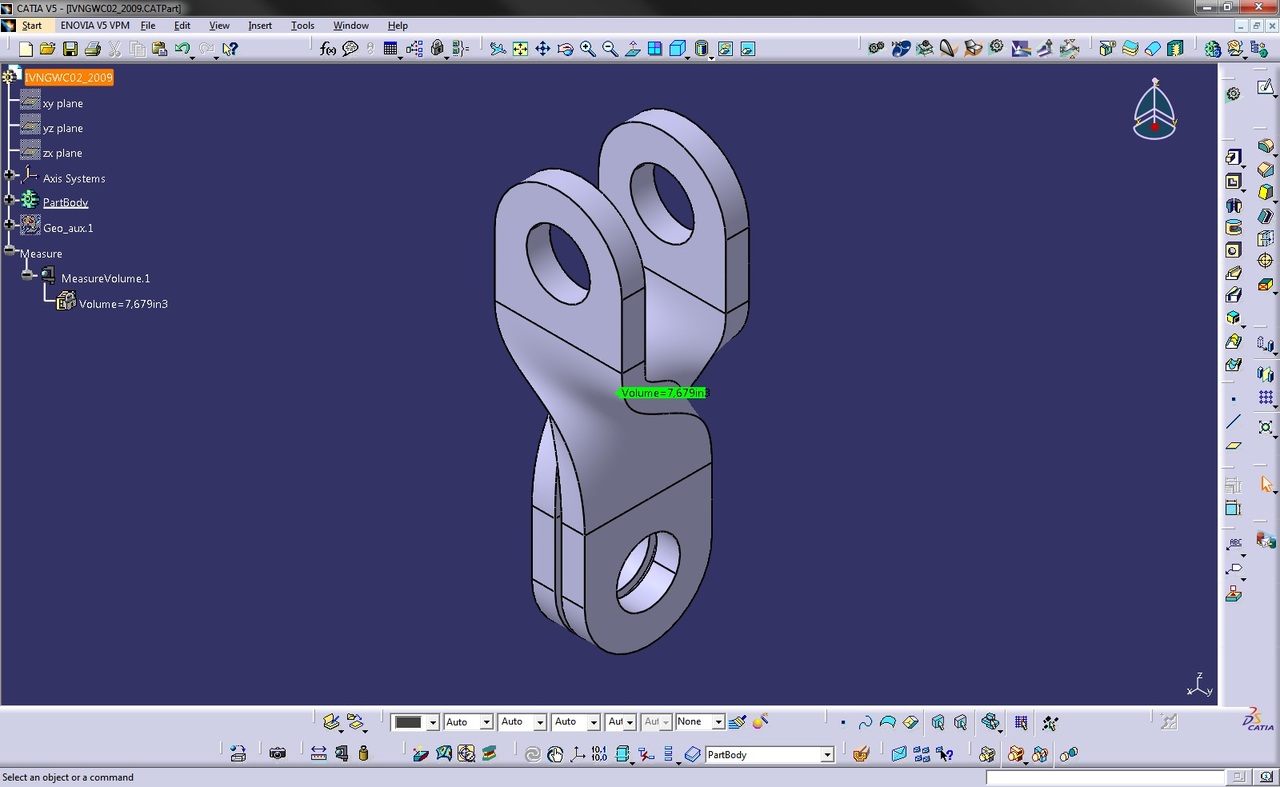Click the Print icon
1280x787 pixels.
(x=92, y=48)
